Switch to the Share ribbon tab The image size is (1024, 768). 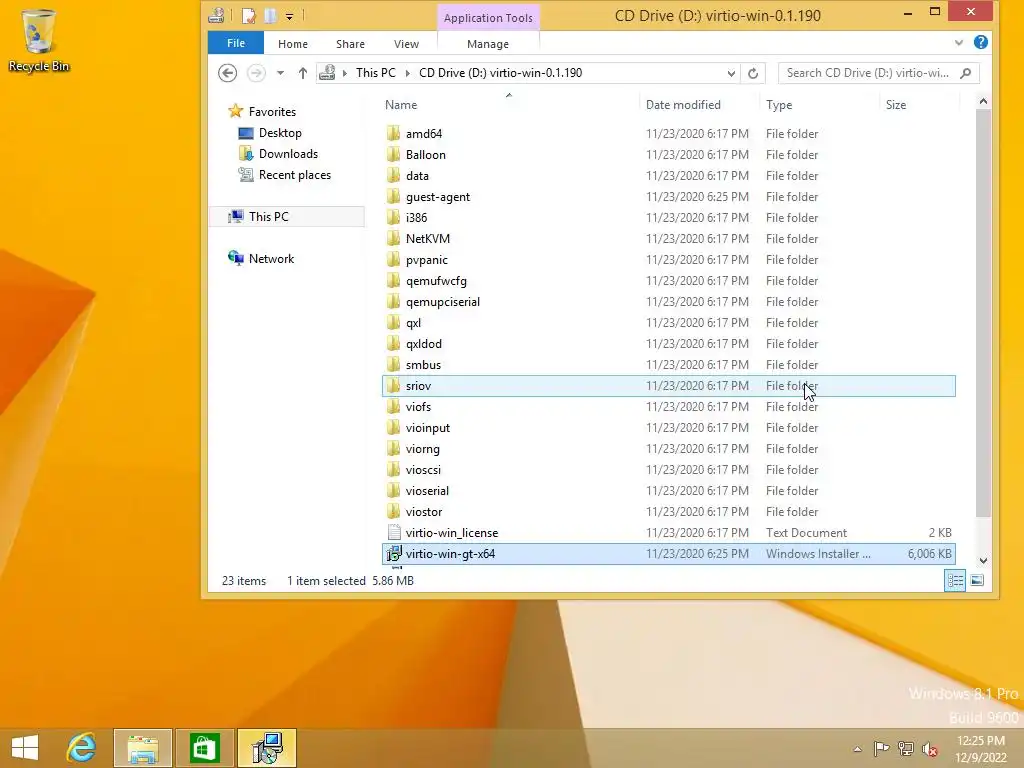(x=350, y=44)
